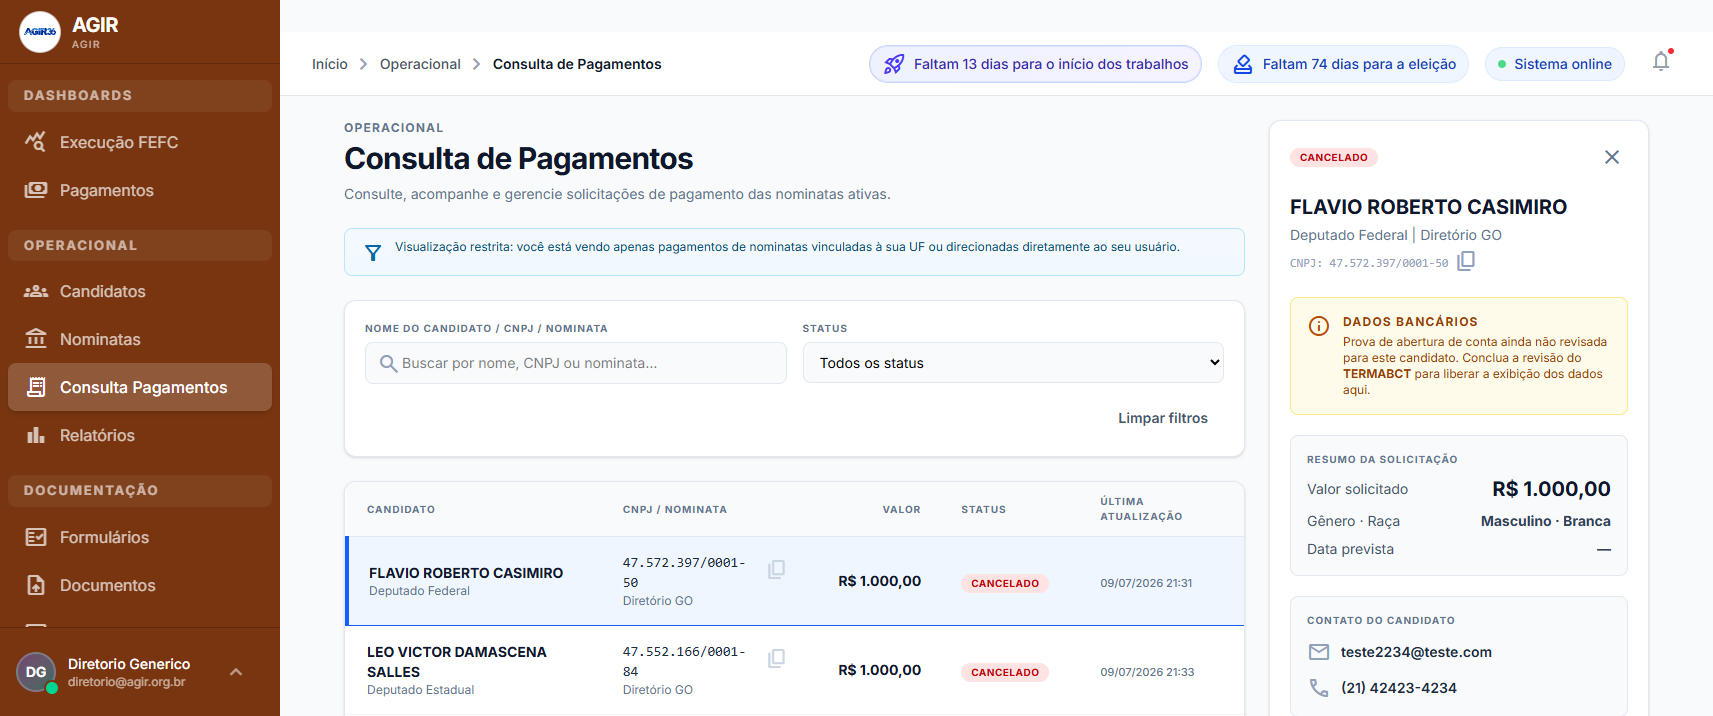The image size is (1713, 716).
Task: Click '09/07/2026 21:33' timestamp
Action: click(x=1147, y=672)
